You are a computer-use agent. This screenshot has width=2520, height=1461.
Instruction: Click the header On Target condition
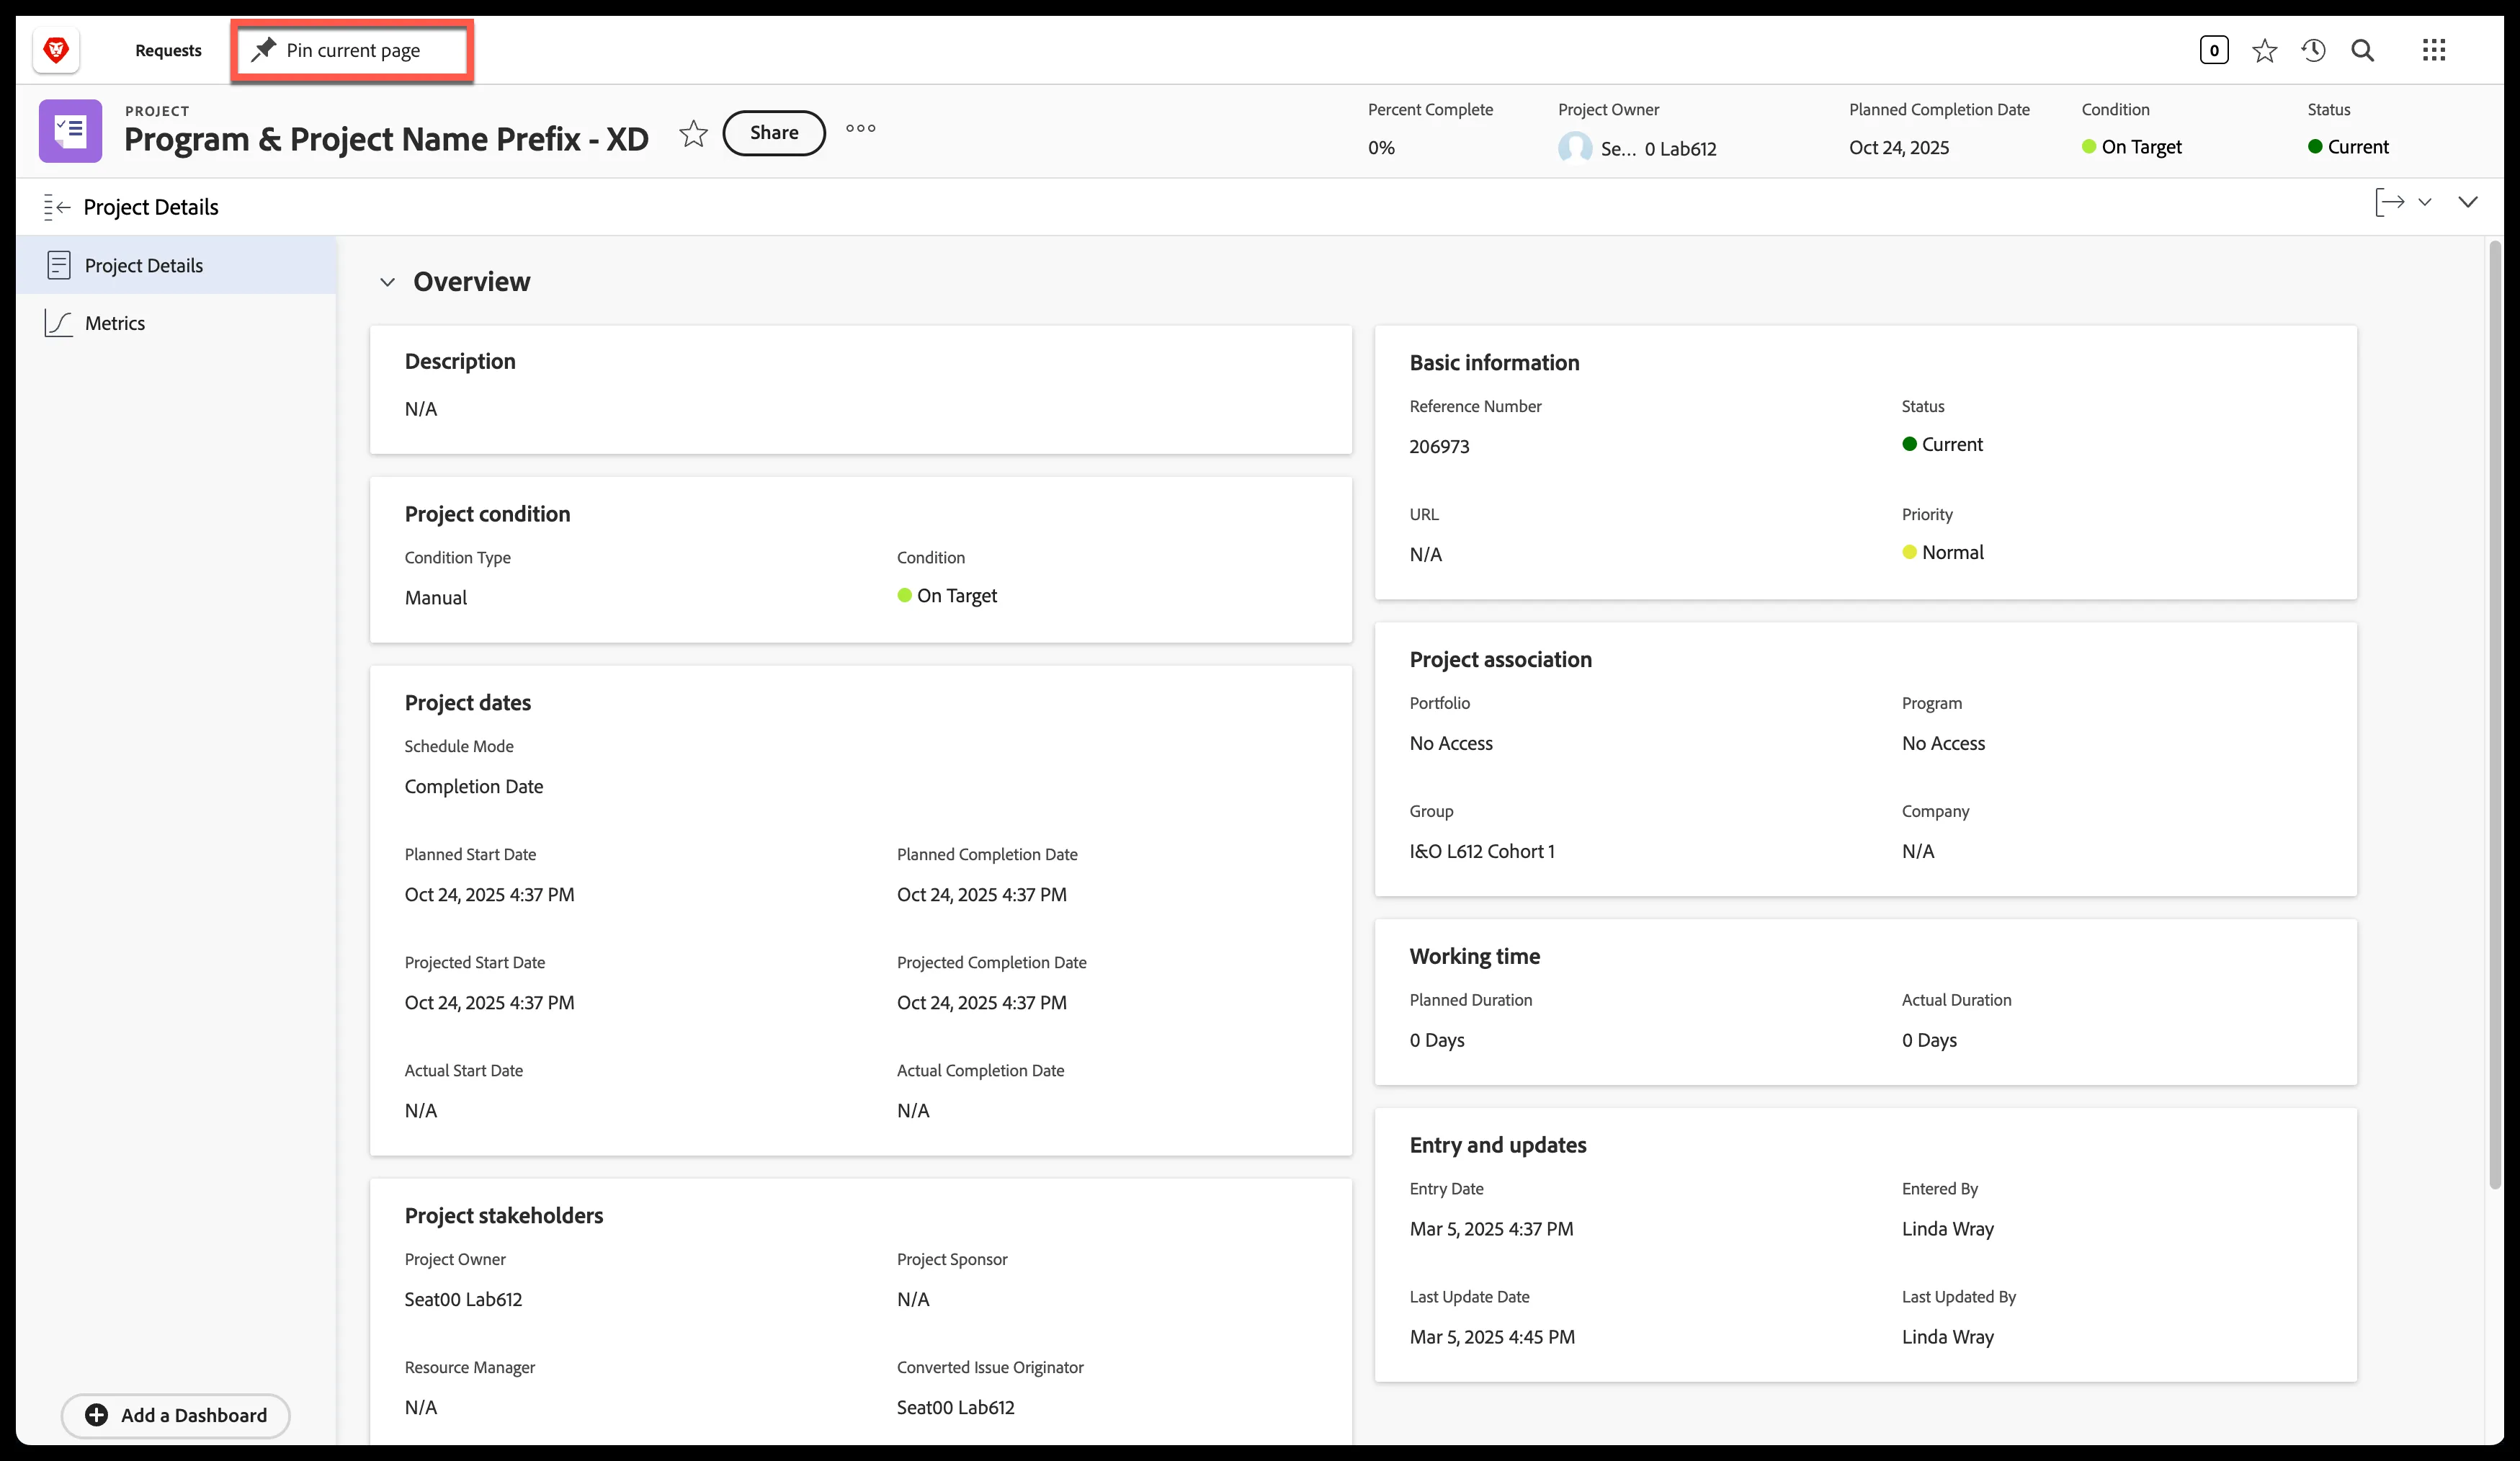pyautogui.click(x=2131, y=147)
